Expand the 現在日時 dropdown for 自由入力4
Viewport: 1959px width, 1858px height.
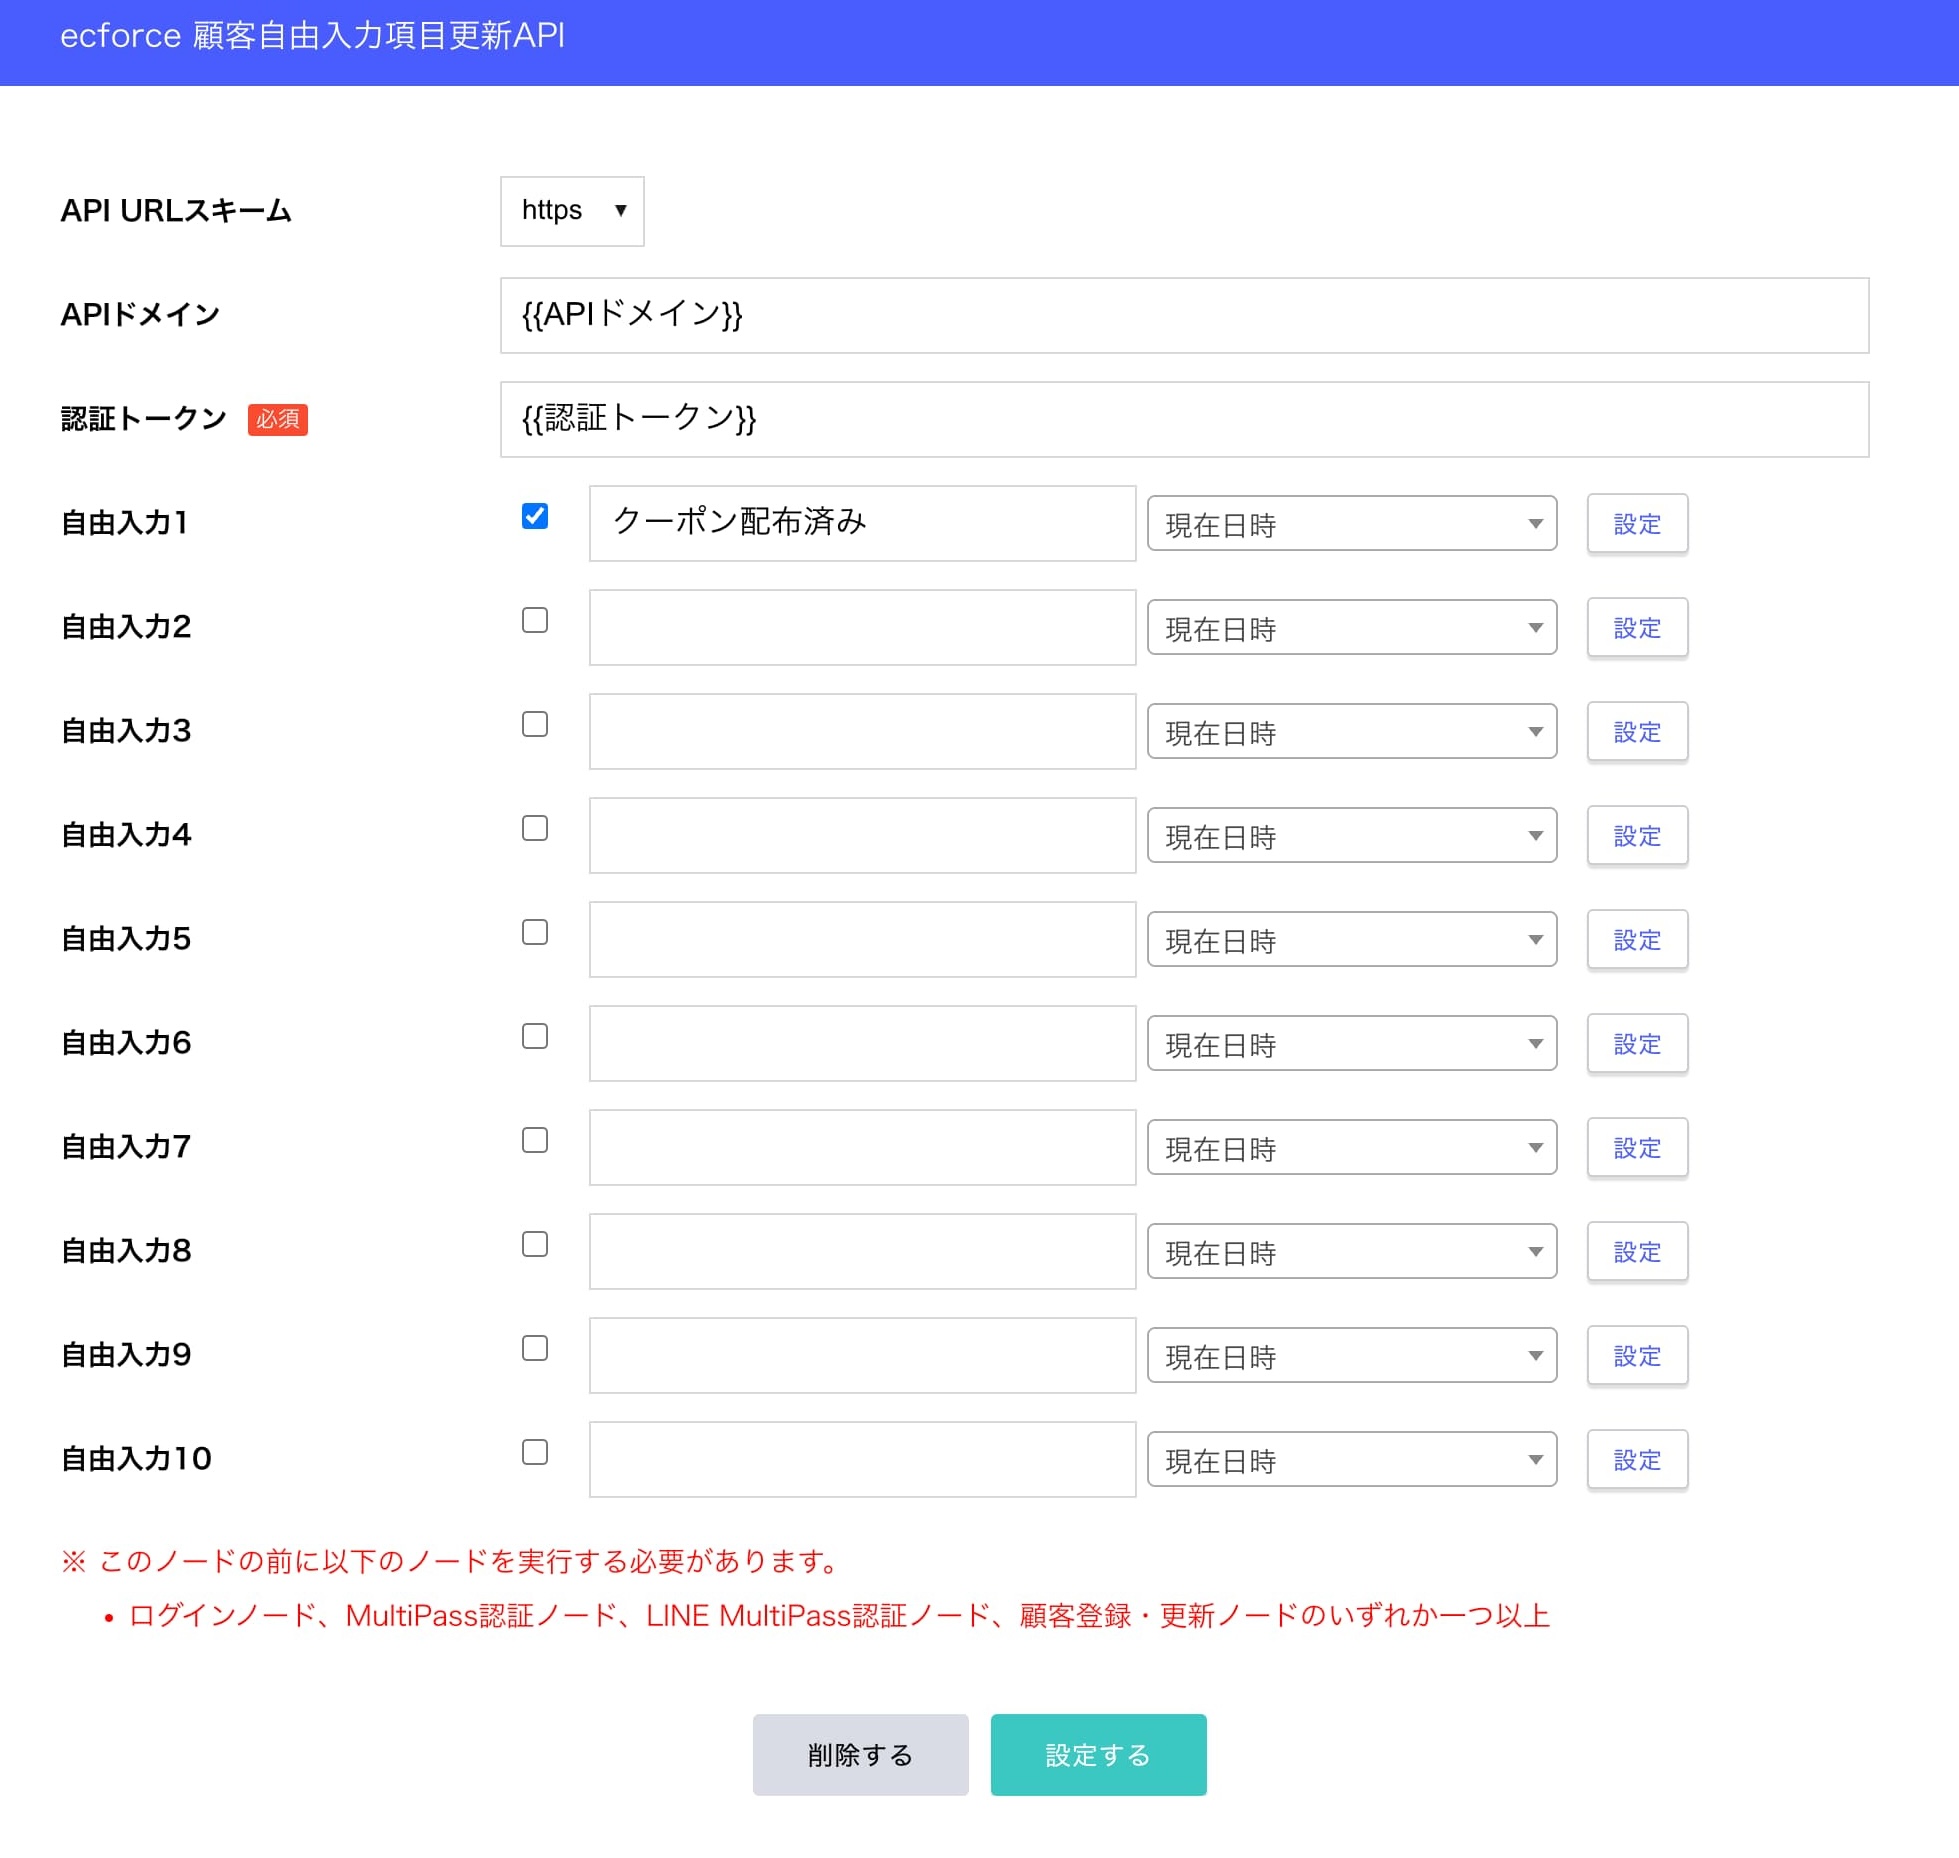point(1352,835)
